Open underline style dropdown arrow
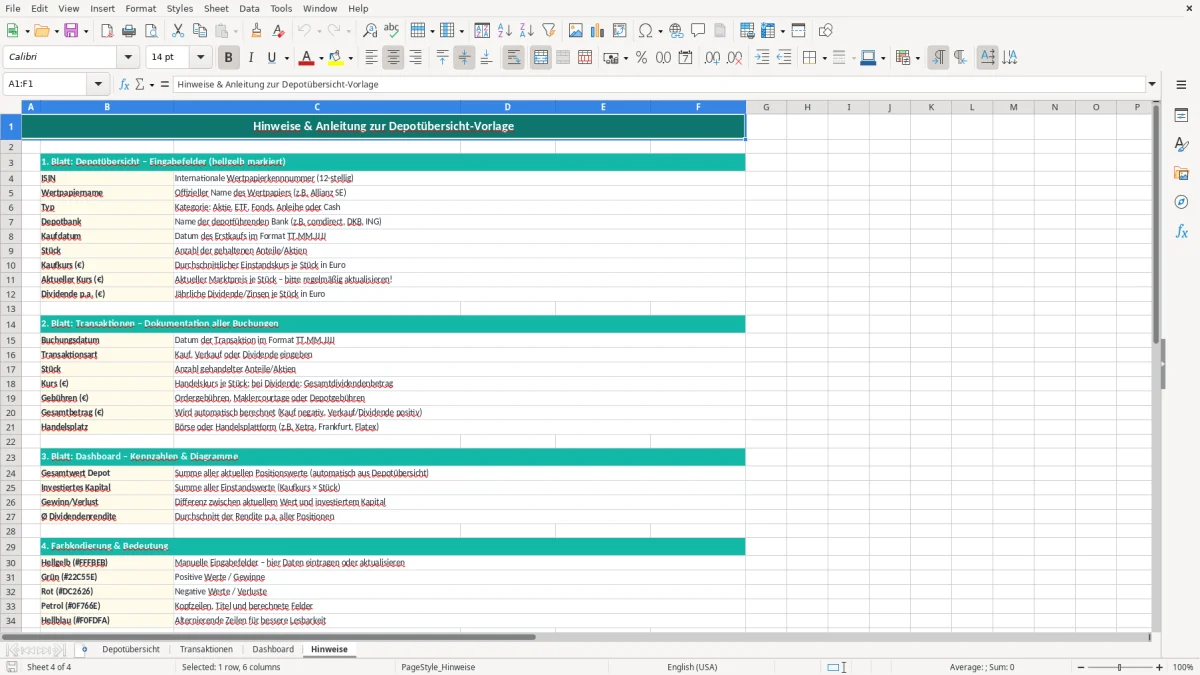1200x675 pixels. (x=286, y=58)
